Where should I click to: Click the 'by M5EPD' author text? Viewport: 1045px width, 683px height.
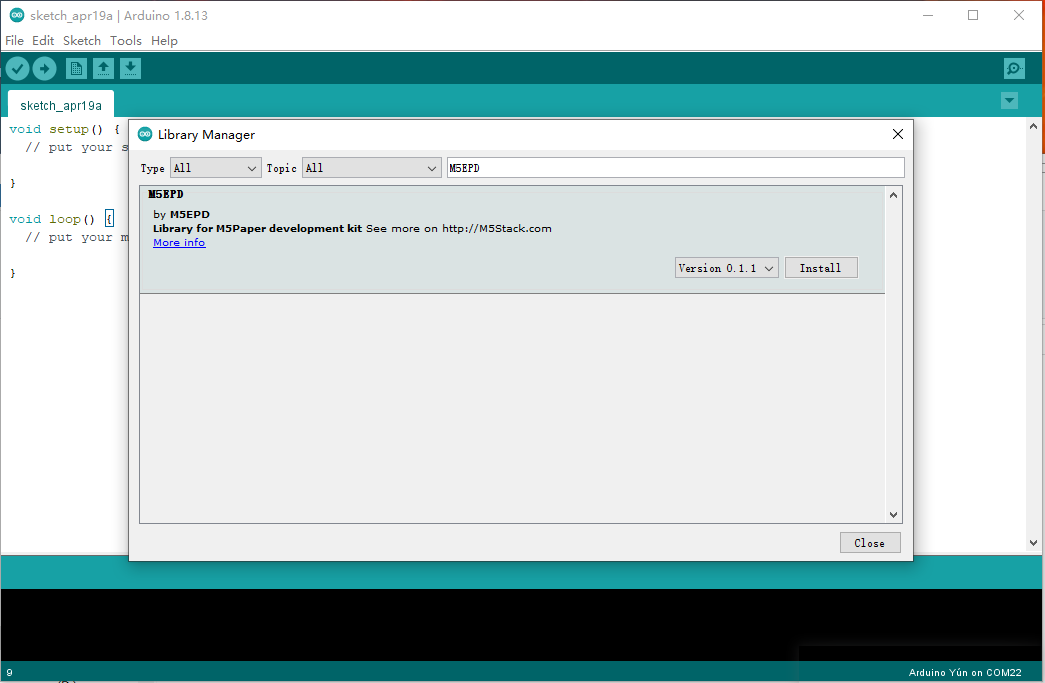(181, 215)
